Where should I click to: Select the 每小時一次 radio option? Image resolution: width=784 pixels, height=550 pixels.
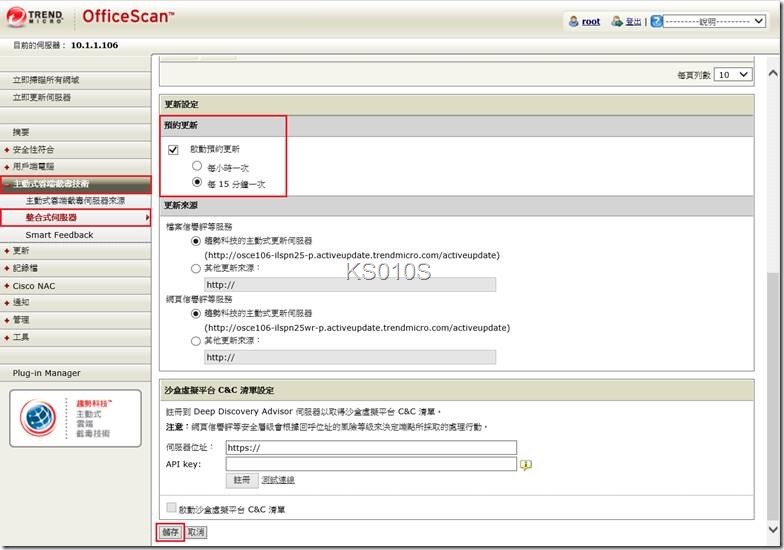tap(197, 166)
